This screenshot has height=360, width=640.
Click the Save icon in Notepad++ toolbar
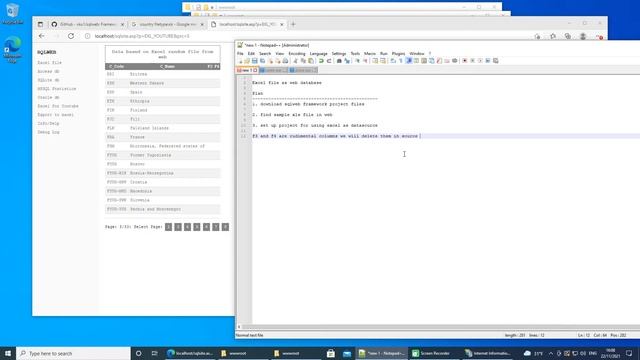tap(255, 61)
